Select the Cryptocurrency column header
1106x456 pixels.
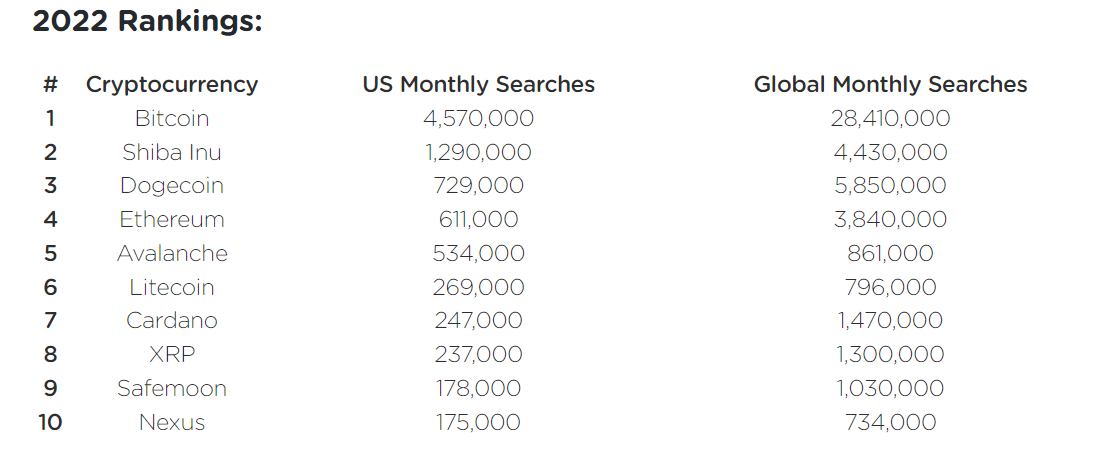click(172, 85)
